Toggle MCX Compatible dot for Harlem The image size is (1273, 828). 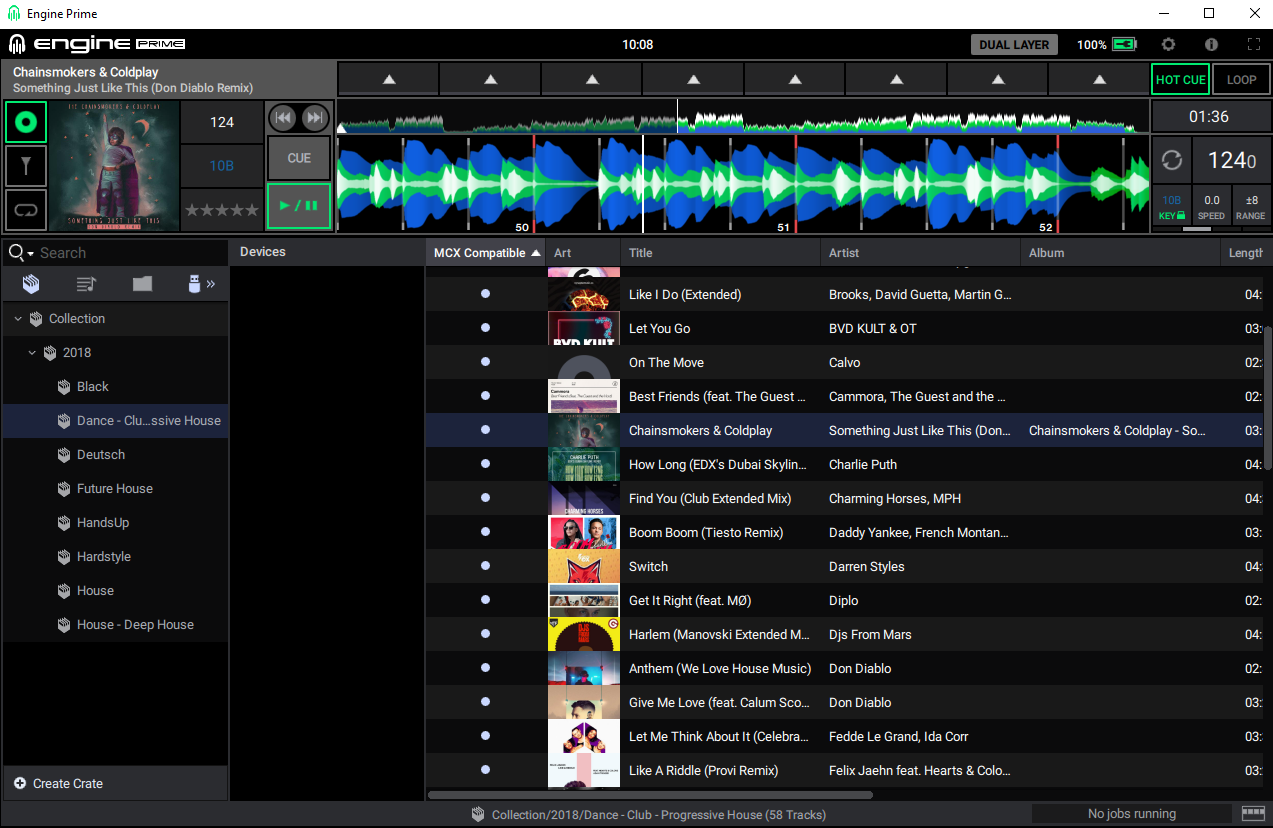pyautogui.click(x=485, y=634)
